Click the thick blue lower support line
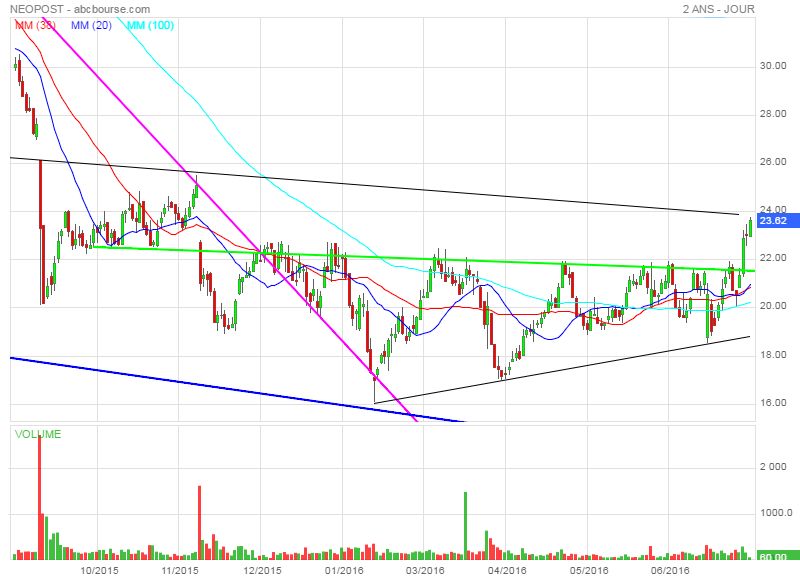Viewport: 800px width, 580px height. 200,385
